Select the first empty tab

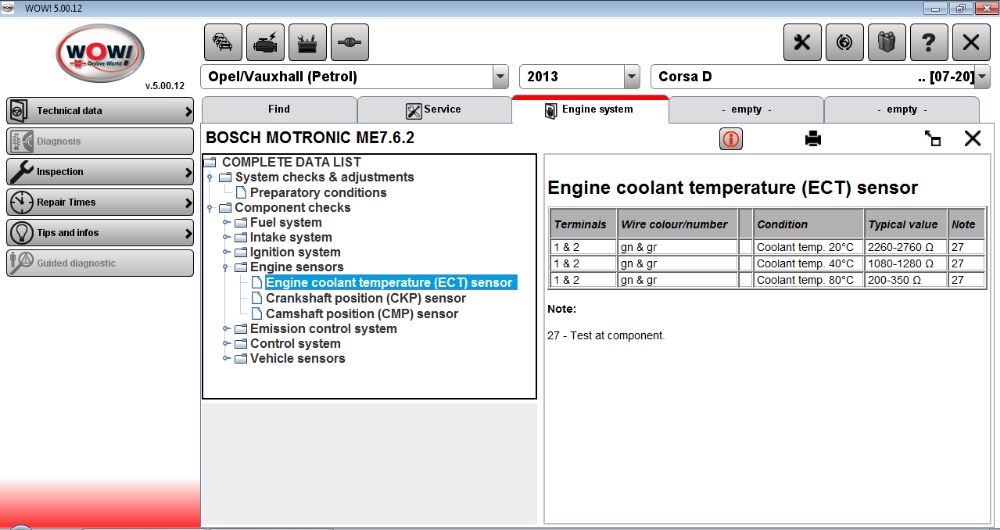point(746,110)
